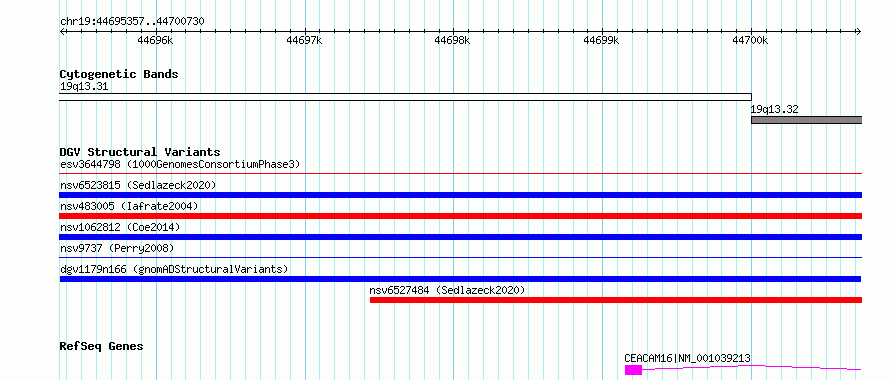Select the nsv483005 red variant bar
The image size is (890, 380).
460,216
